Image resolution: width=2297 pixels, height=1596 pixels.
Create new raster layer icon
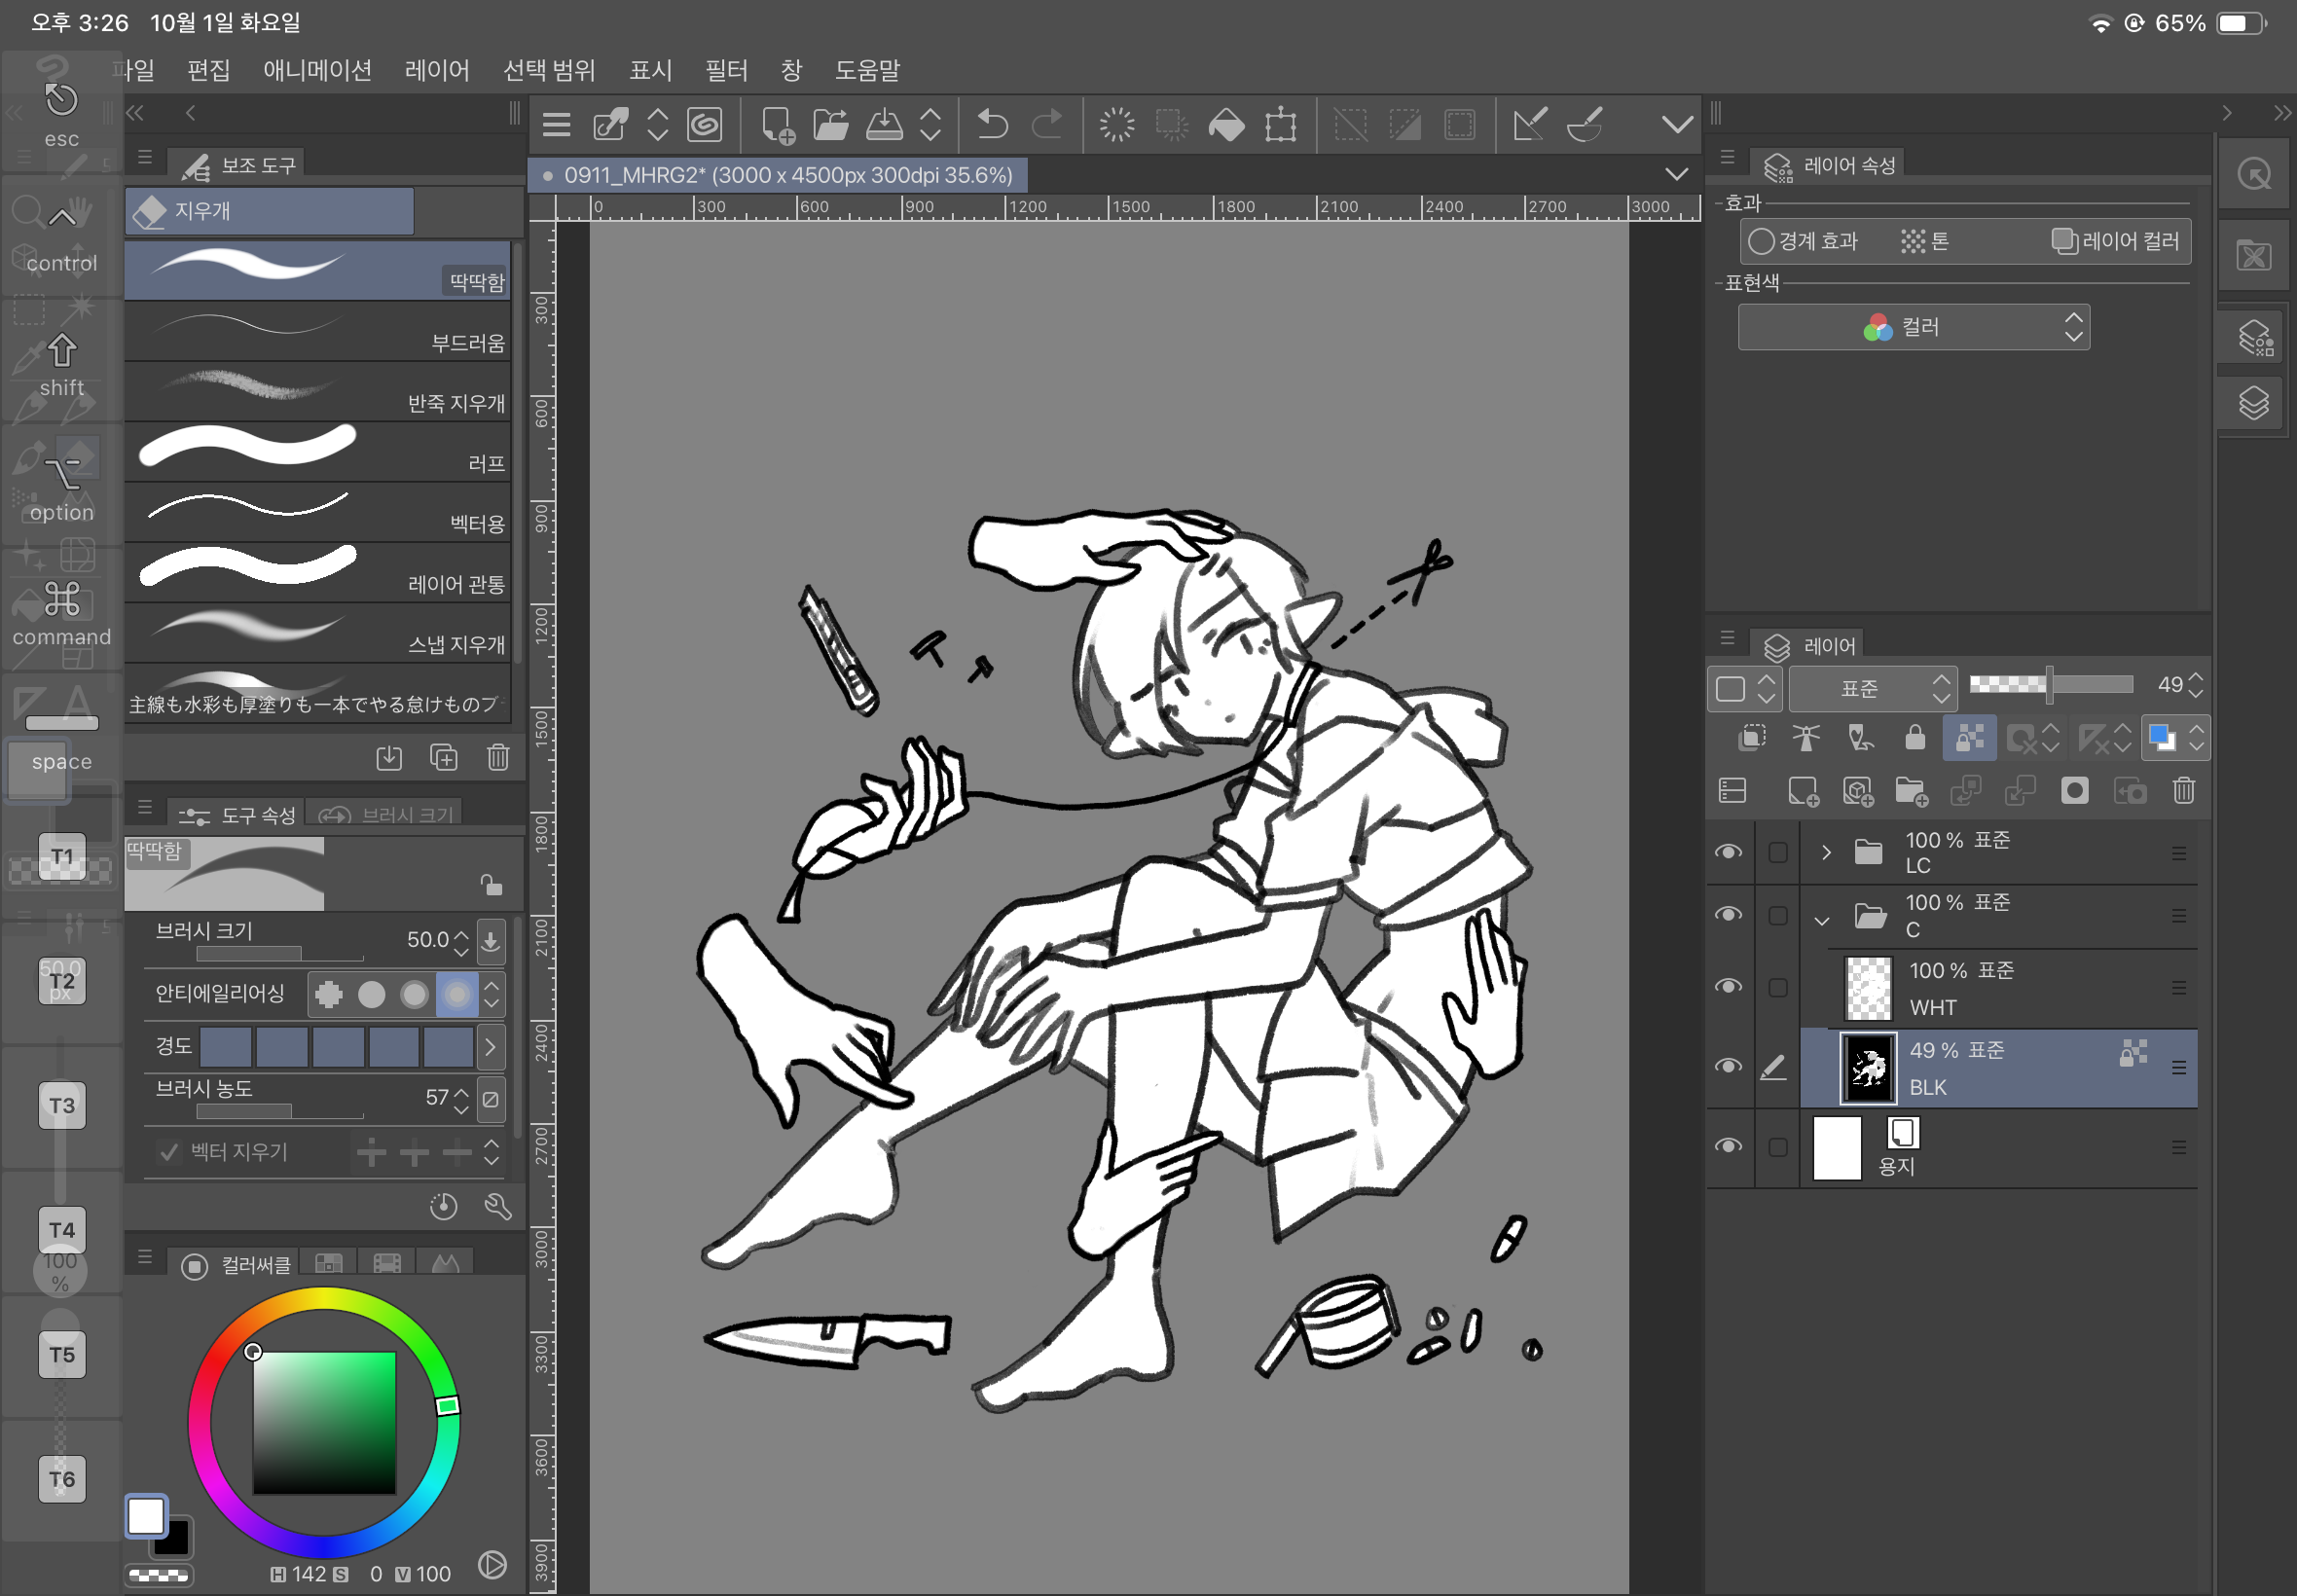[1803, 792]
